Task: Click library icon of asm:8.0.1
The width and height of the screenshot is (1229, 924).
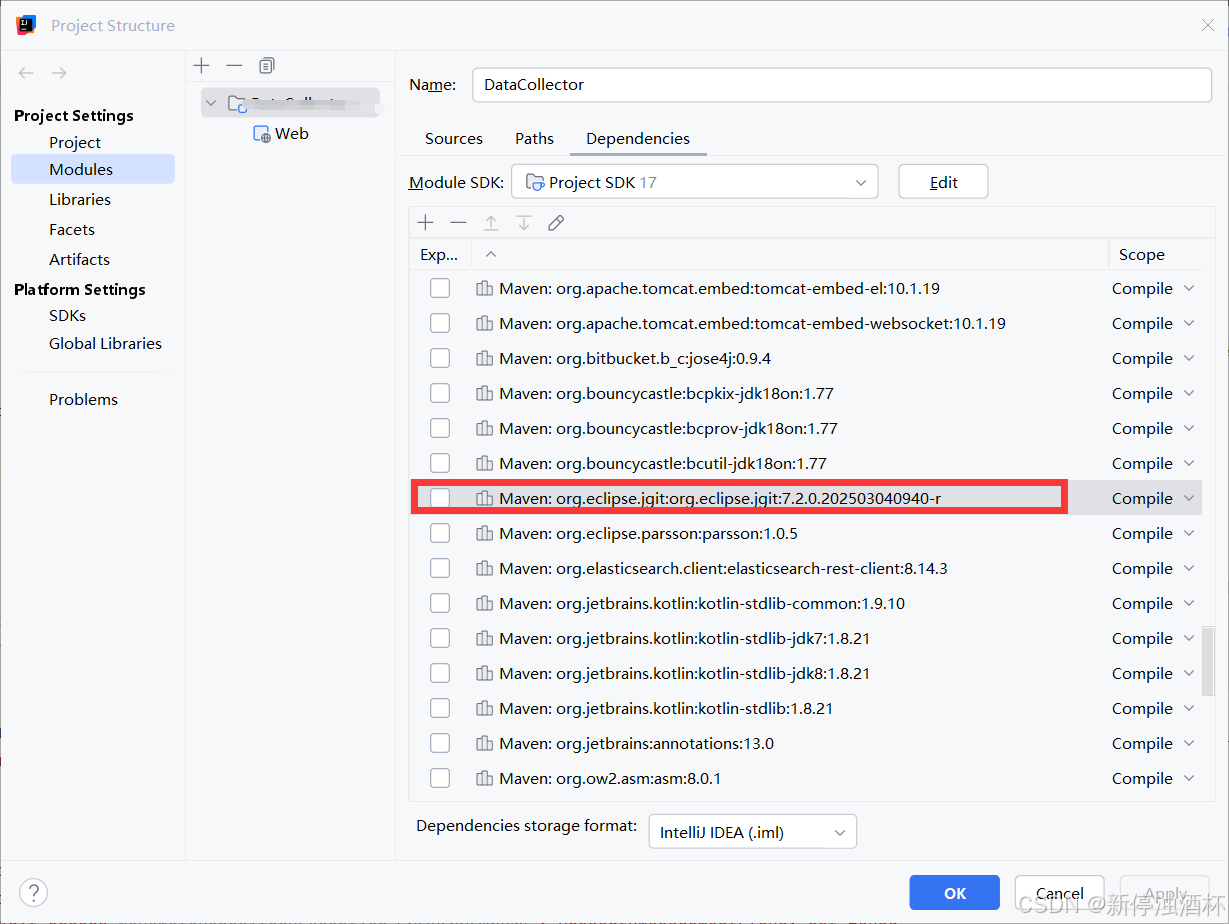Action: point(484,778)
